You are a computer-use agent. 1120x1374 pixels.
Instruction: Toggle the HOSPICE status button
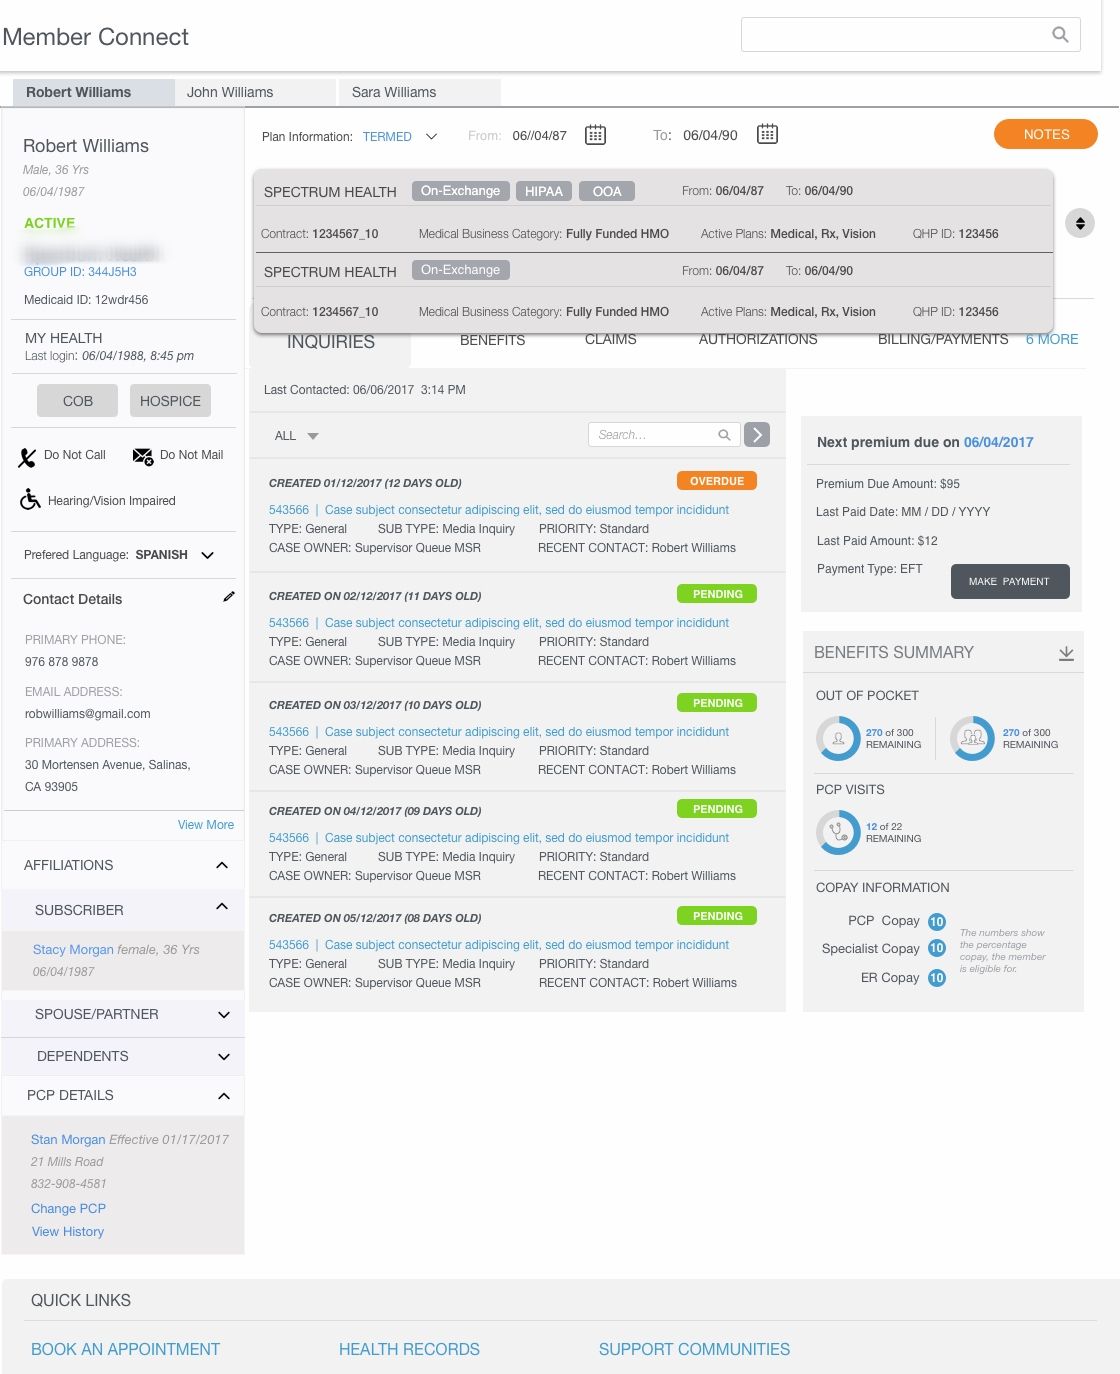(169, 400)
